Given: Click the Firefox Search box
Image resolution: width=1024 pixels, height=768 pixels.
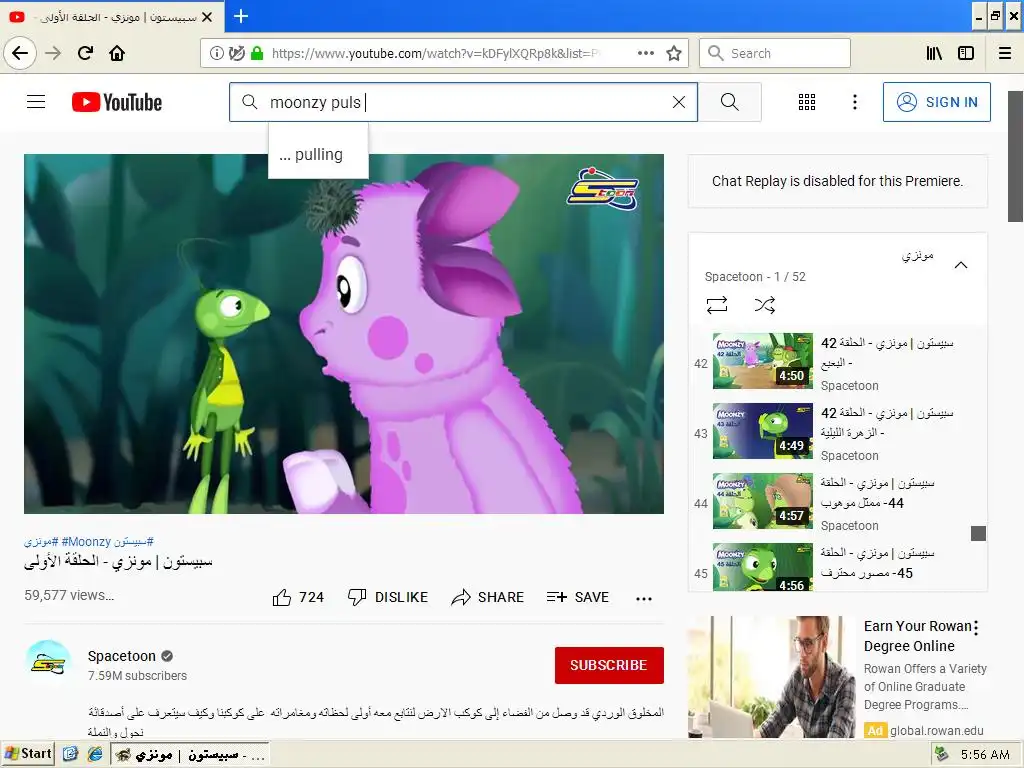Looking at the screenshot, I should [x=775, y=54].
